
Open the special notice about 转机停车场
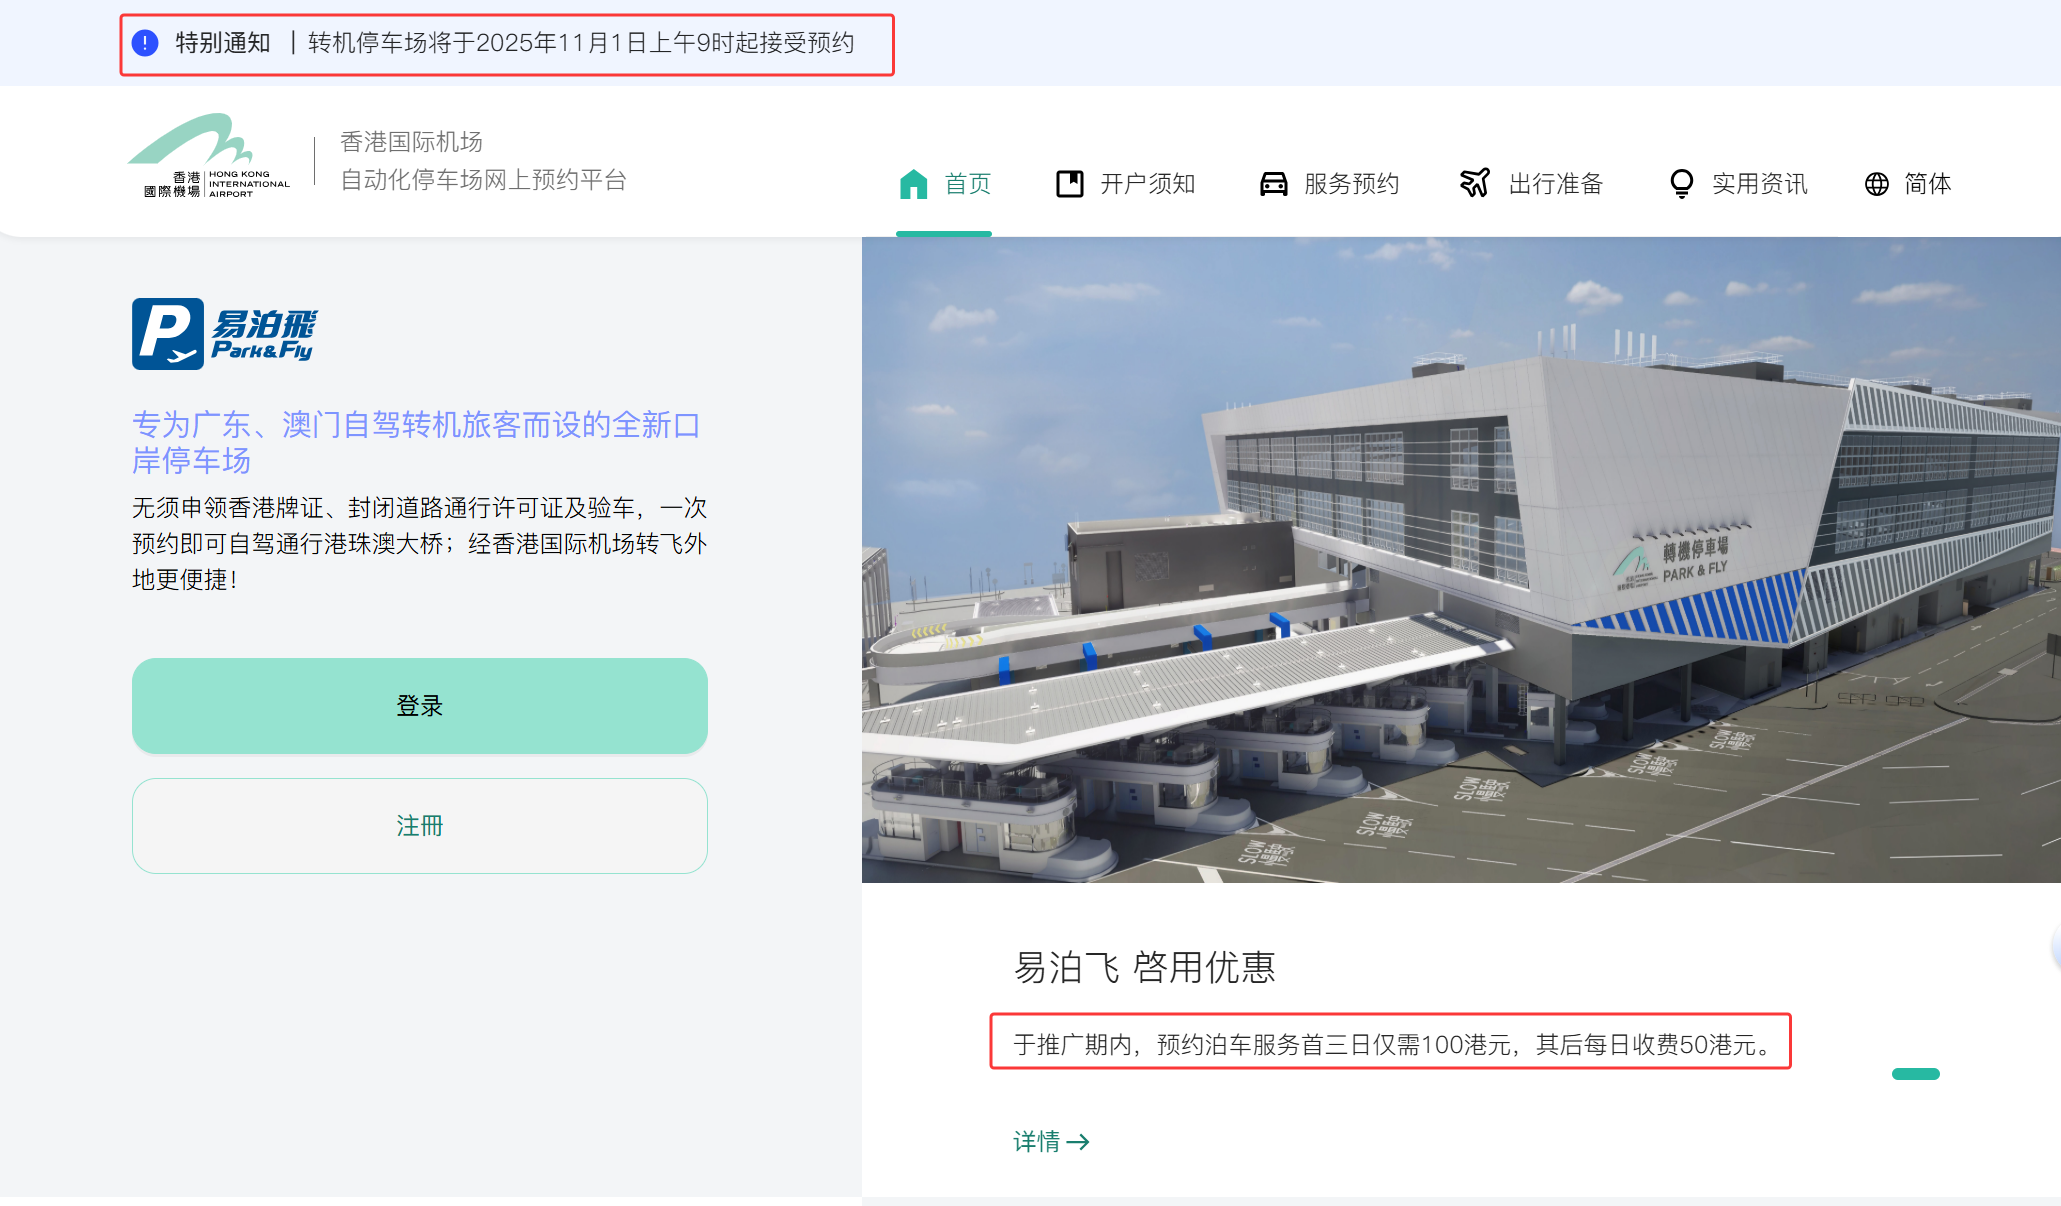[x=580, y=43]
